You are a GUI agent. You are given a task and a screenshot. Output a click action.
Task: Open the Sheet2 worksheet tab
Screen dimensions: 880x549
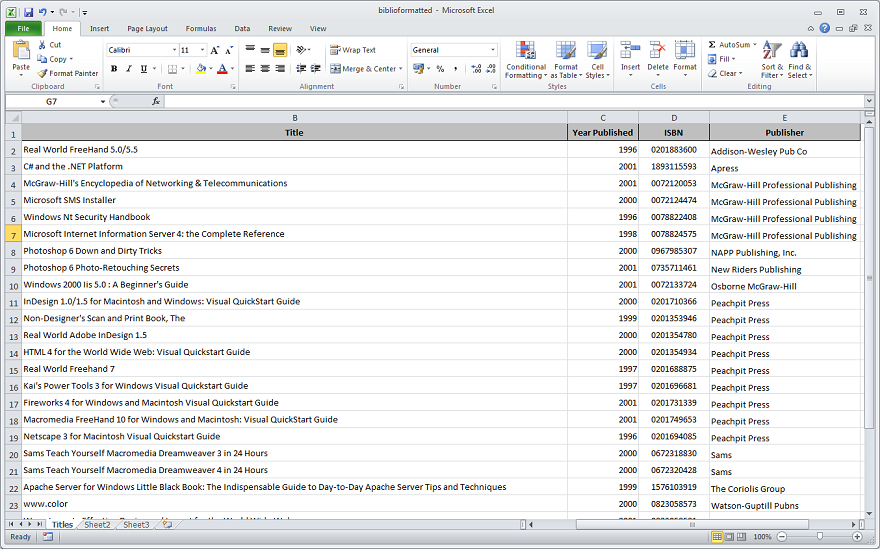point(97,524)
